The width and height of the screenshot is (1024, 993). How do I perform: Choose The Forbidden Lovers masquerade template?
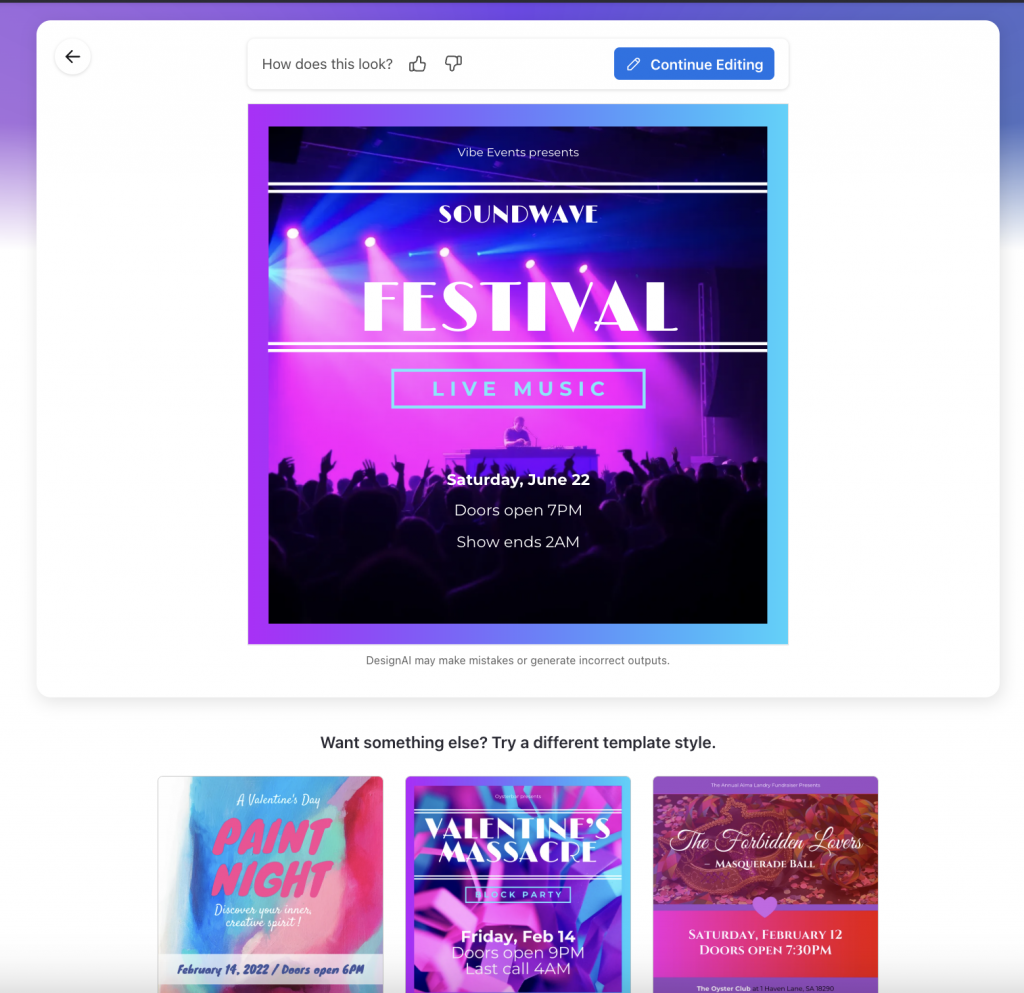pyautogui.click(x=765, y=884)
